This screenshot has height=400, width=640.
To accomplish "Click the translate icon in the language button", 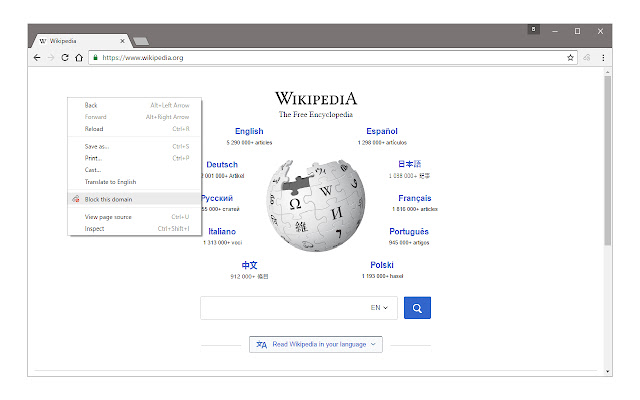I will pyautogui.click(x=262, y=344).
